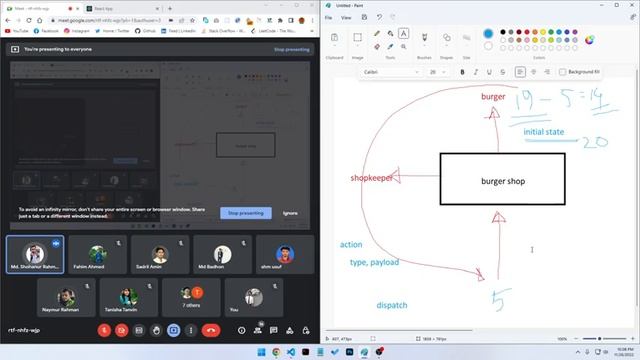Select the Fill bucket tool in Paint
The height and width of the screenshot is (360, 640).
390,33
